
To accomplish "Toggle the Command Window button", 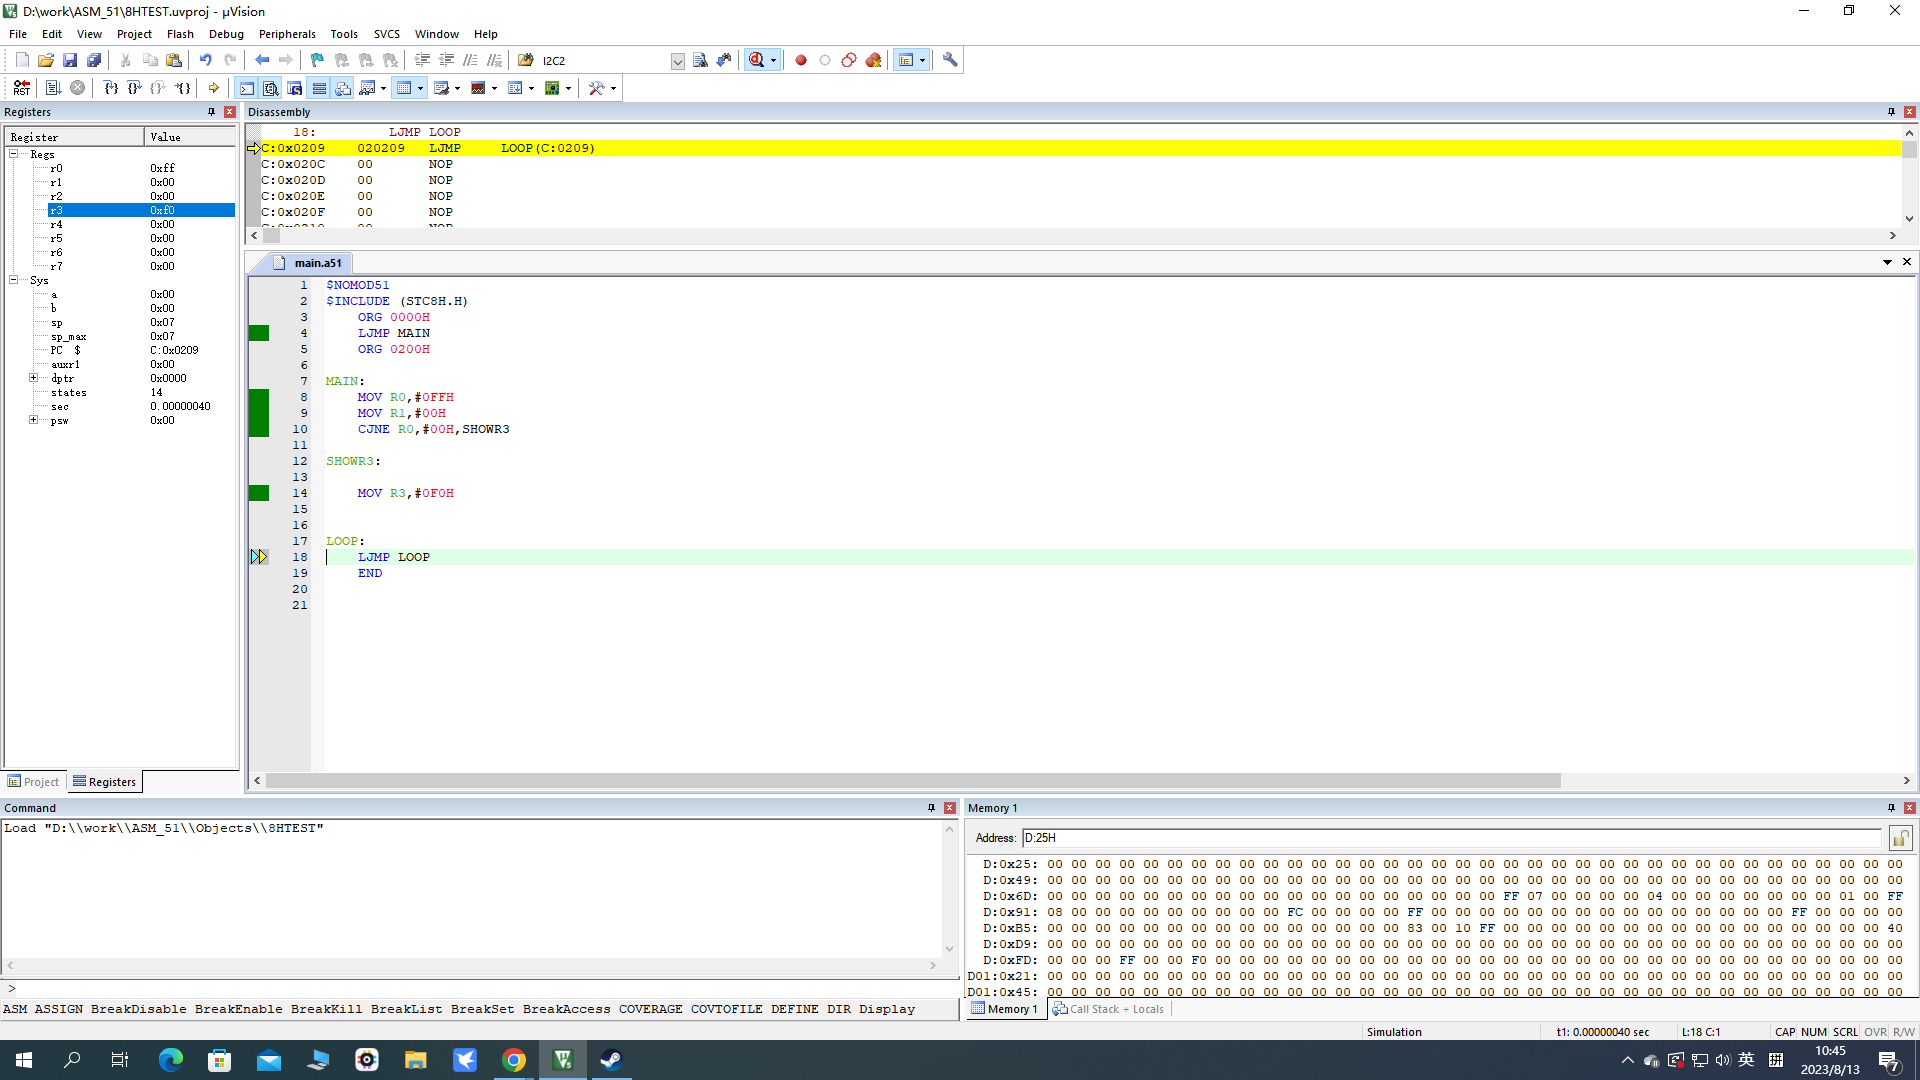I will tap(246, 88).
